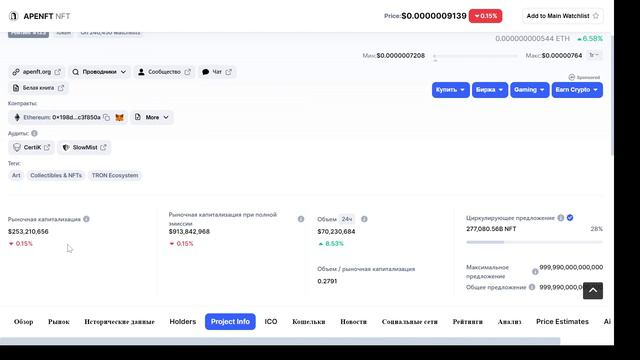Open the Сообщество link
This screenshot has height=360, width=640.
coord(164,72)
